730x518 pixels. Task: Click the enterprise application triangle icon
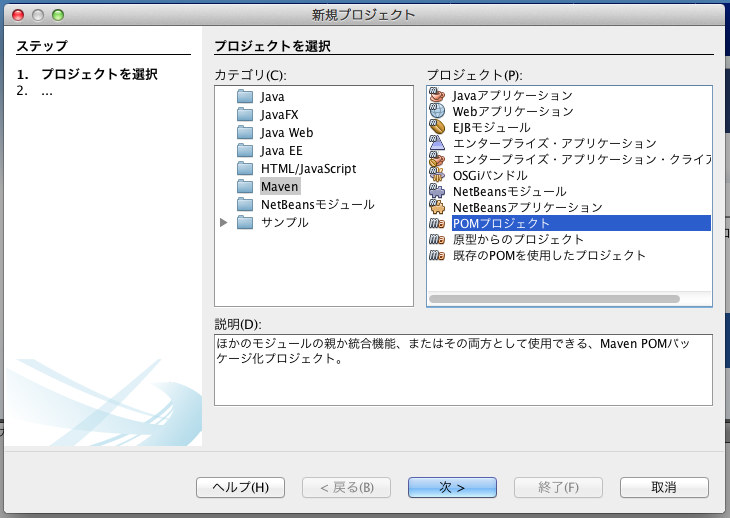coord(436,143)
